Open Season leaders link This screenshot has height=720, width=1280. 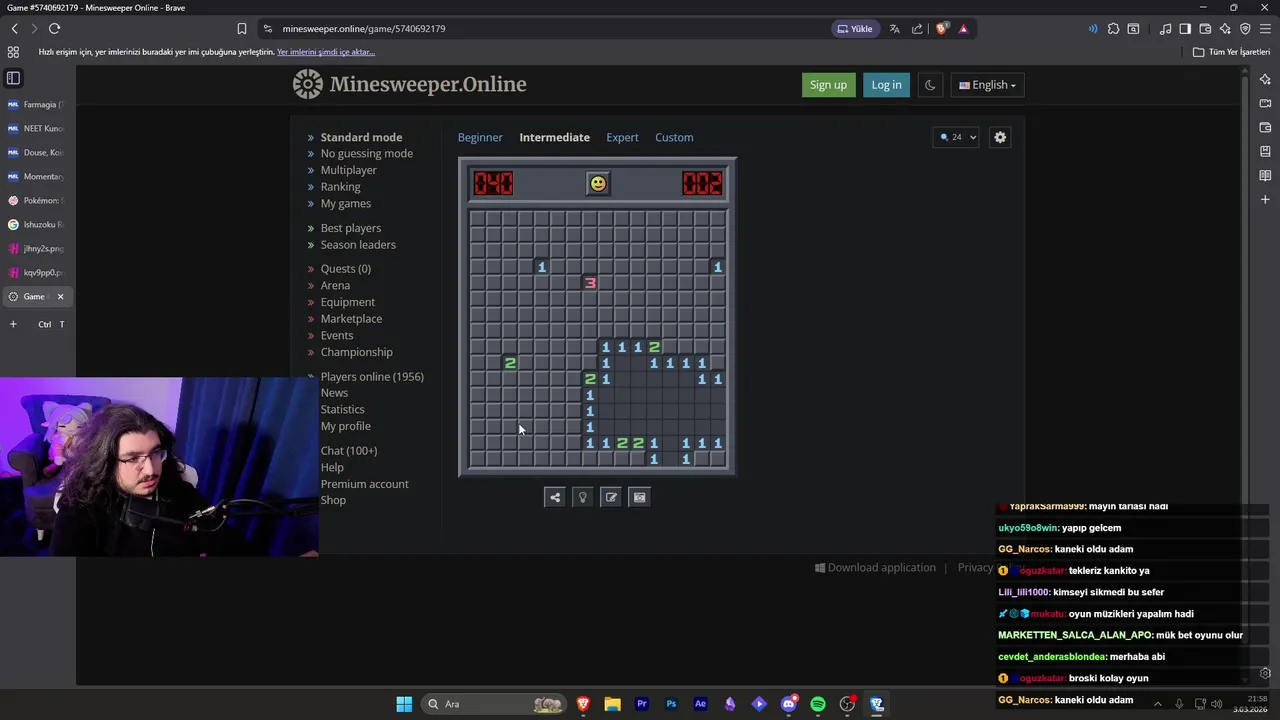358,245
